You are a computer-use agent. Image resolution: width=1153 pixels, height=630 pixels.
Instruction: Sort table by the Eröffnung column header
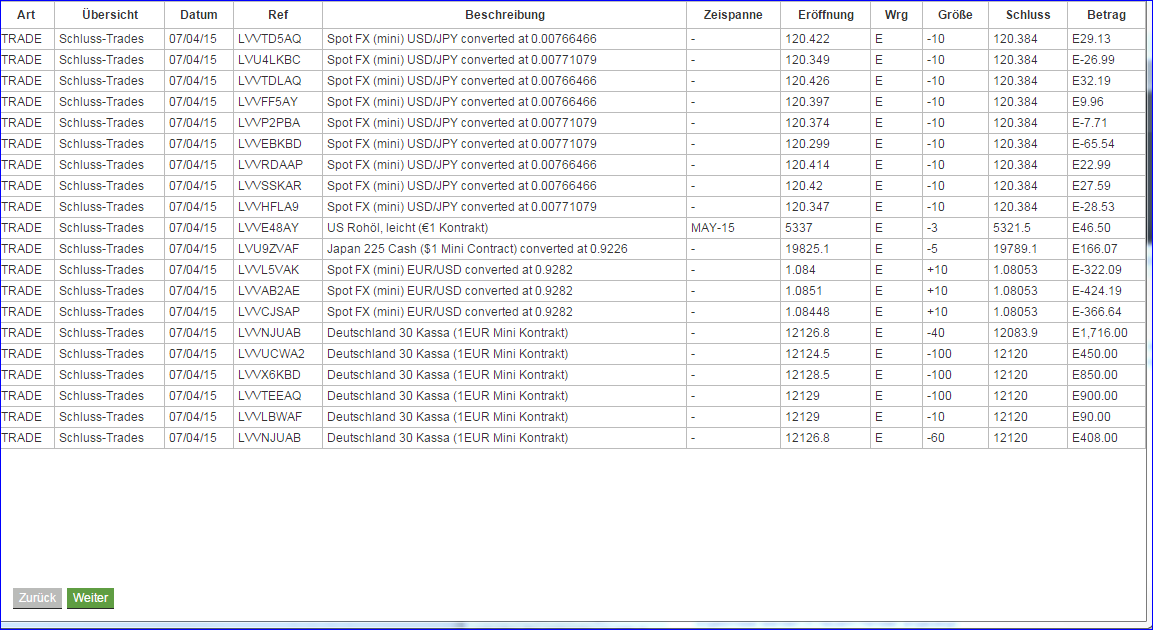[x=825, y=14]
